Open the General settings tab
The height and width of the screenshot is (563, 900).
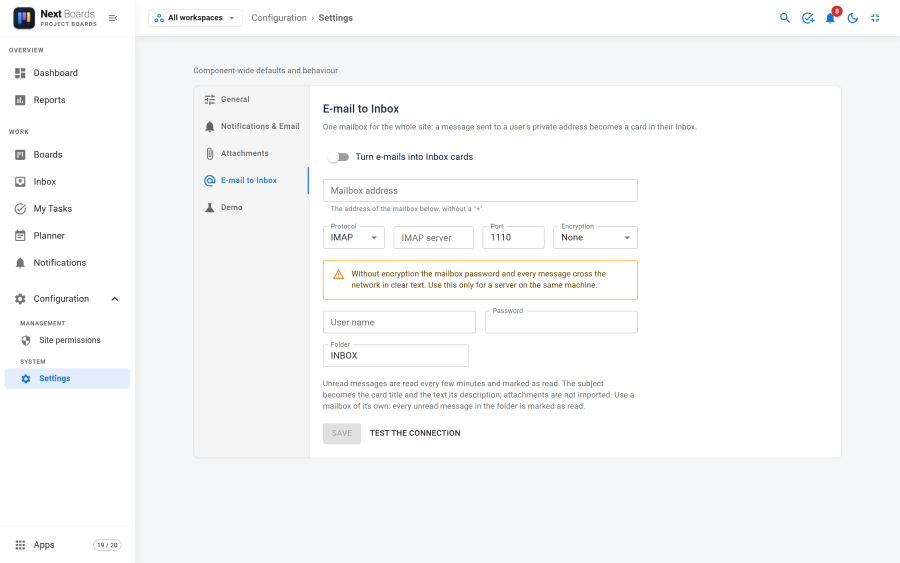click(x=251, y=99)
